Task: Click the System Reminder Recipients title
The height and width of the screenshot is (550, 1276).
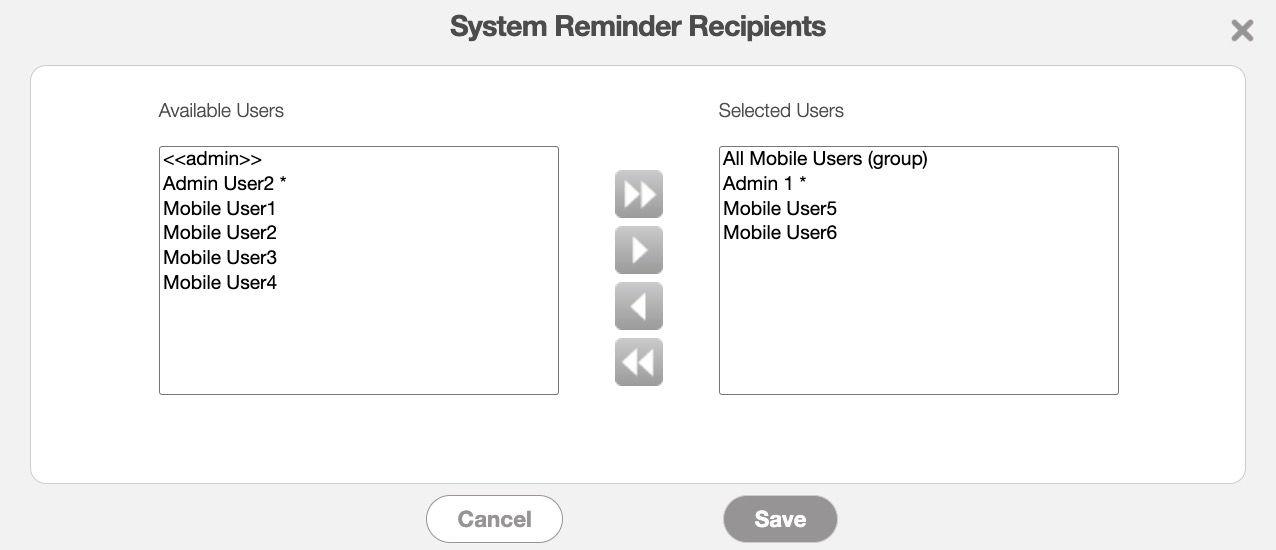Action: [x=638, y=27]
